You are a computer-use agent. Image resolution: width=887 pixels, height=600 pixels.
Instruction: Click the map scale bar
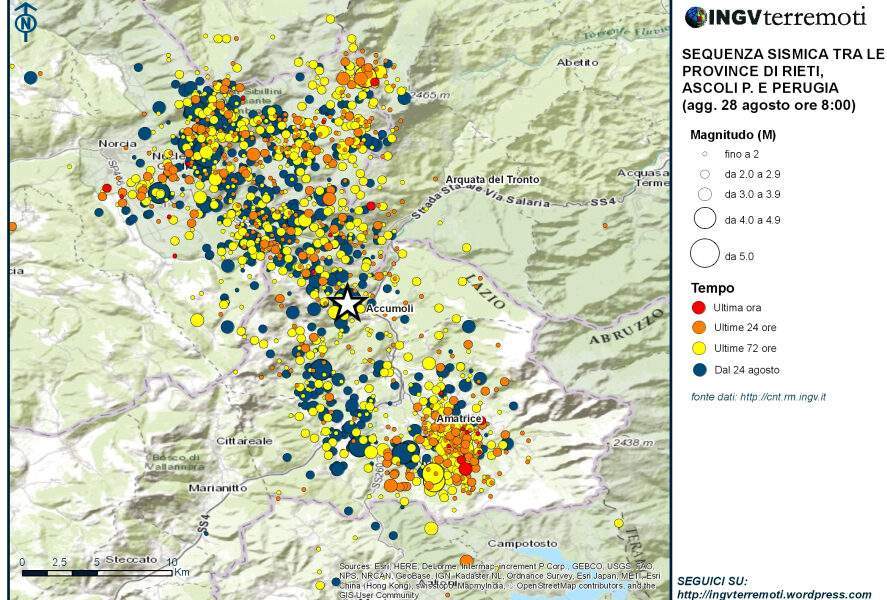(97, 573)
